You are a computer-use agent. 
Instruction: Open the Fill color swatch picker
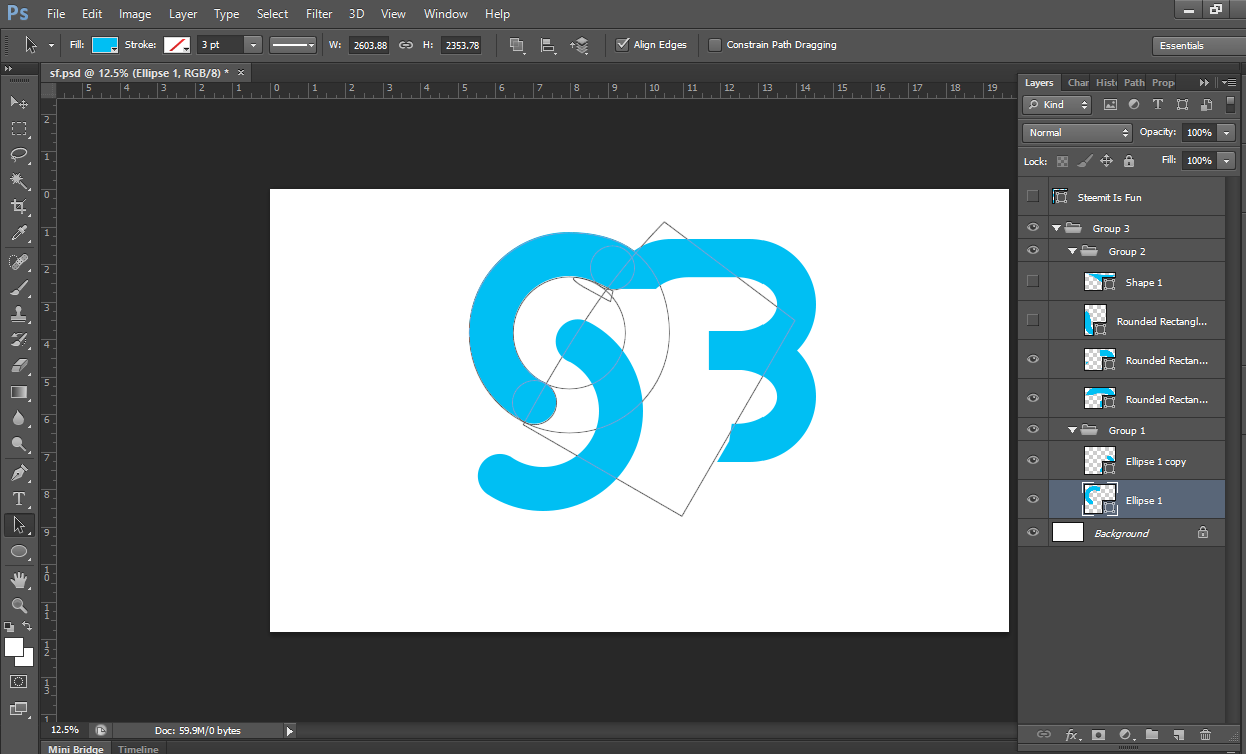(x=105, y=45)
